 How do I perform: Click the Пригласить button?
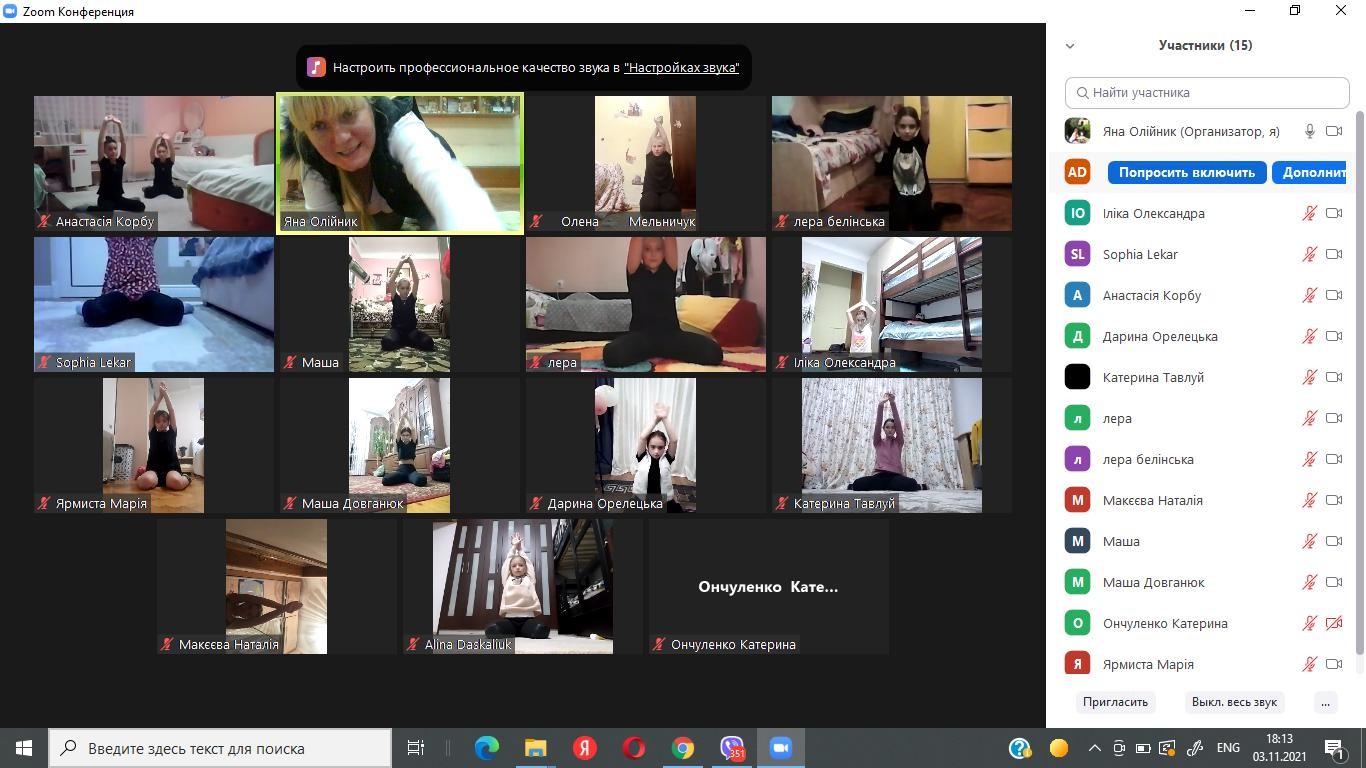(1115, 702)
